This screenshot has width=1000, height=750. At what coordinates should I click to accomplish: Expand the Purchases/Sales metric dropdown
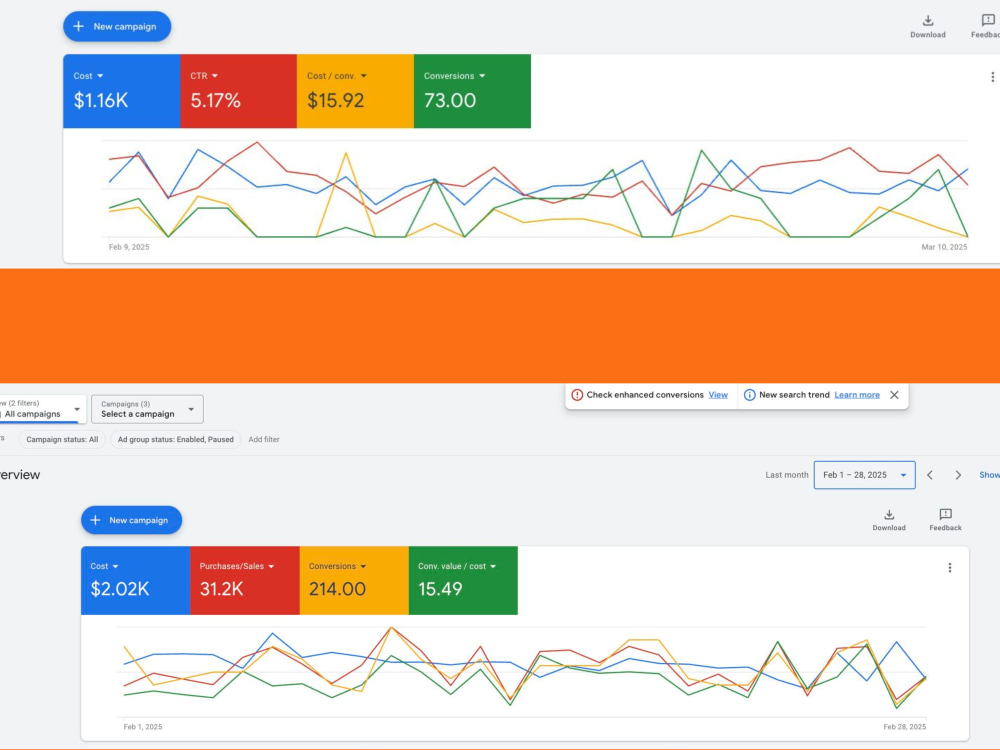(x=271, y=566)
